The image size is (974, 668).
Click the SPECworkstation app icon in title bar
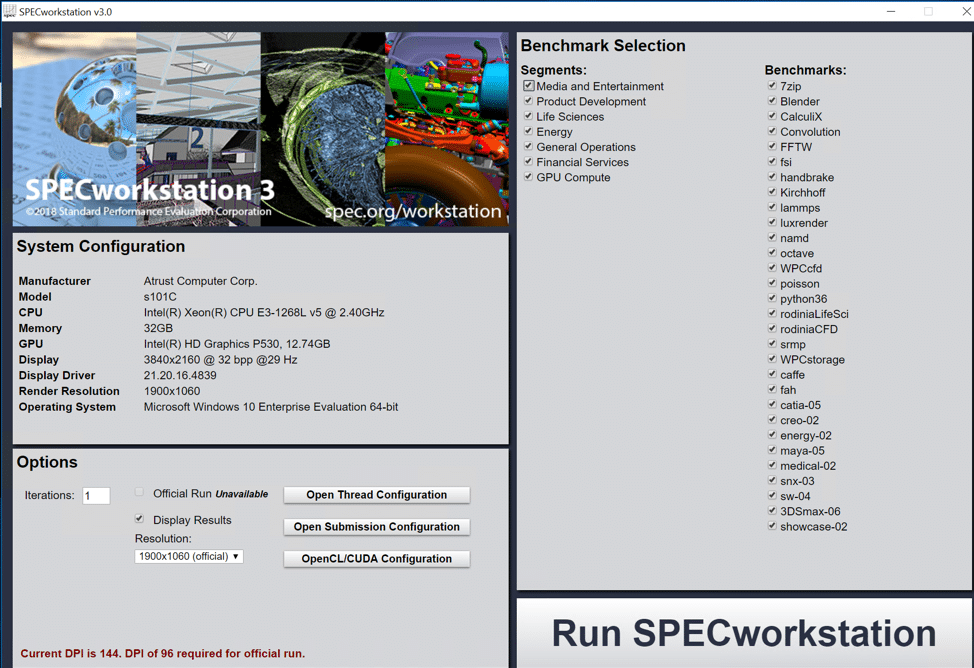pyautogui.click(x=10, y=11)
